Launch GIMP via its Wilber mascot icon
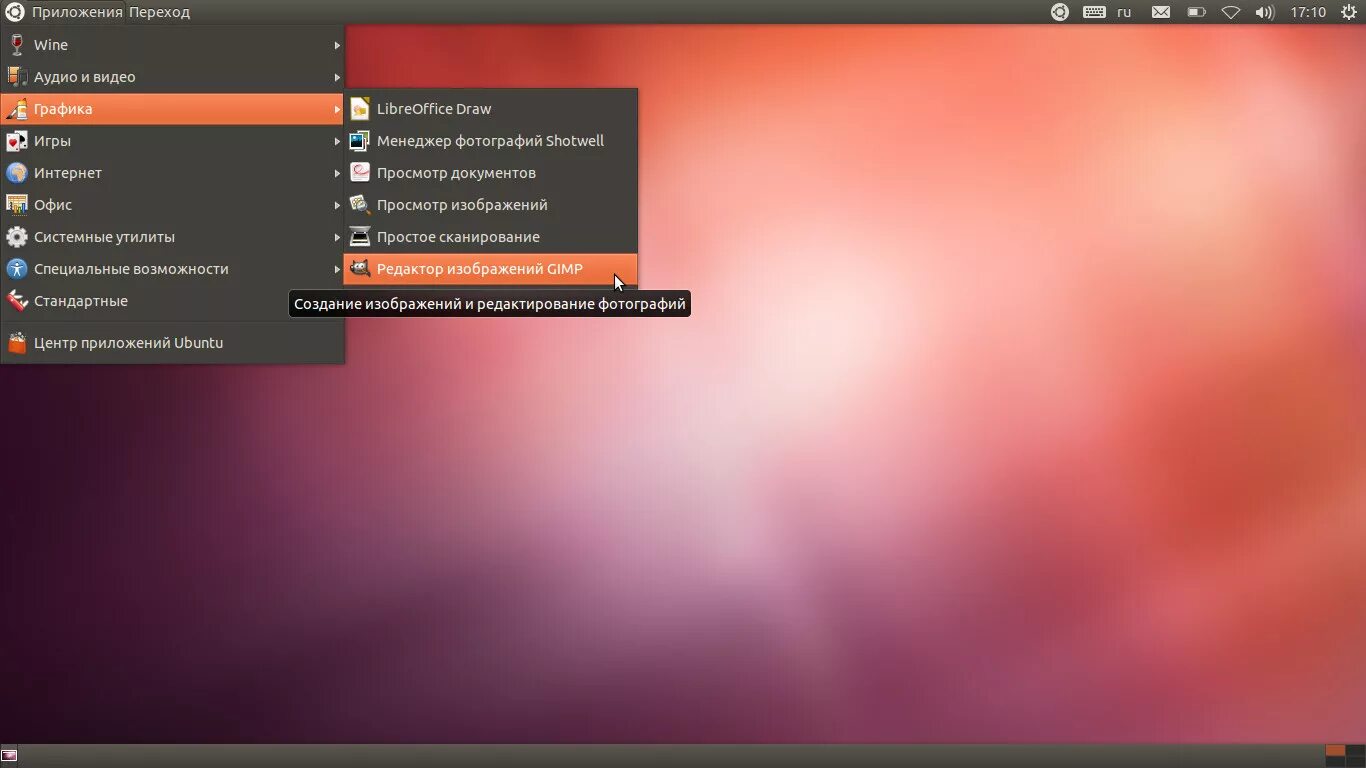The height and width of the screenshot is (768, 1366). (360, 269)
